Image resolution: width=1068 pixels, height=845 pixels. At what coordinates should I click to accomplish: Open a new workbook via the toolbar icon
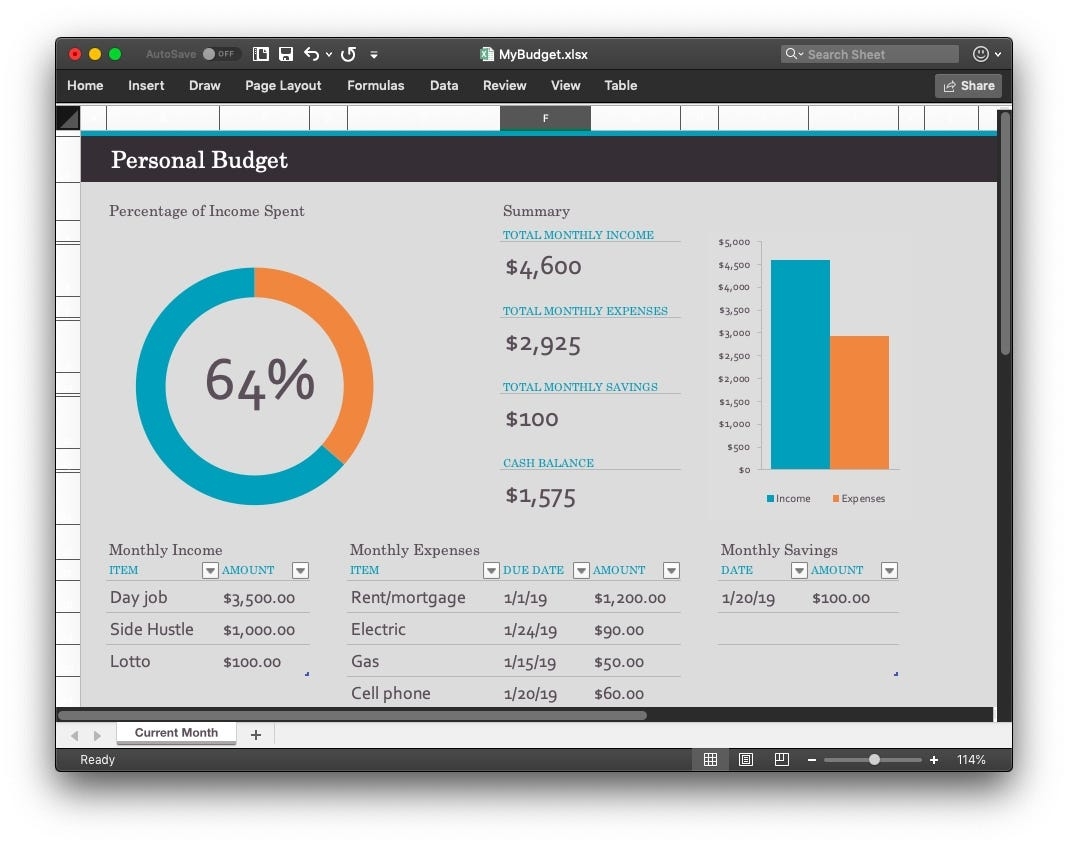260,54
